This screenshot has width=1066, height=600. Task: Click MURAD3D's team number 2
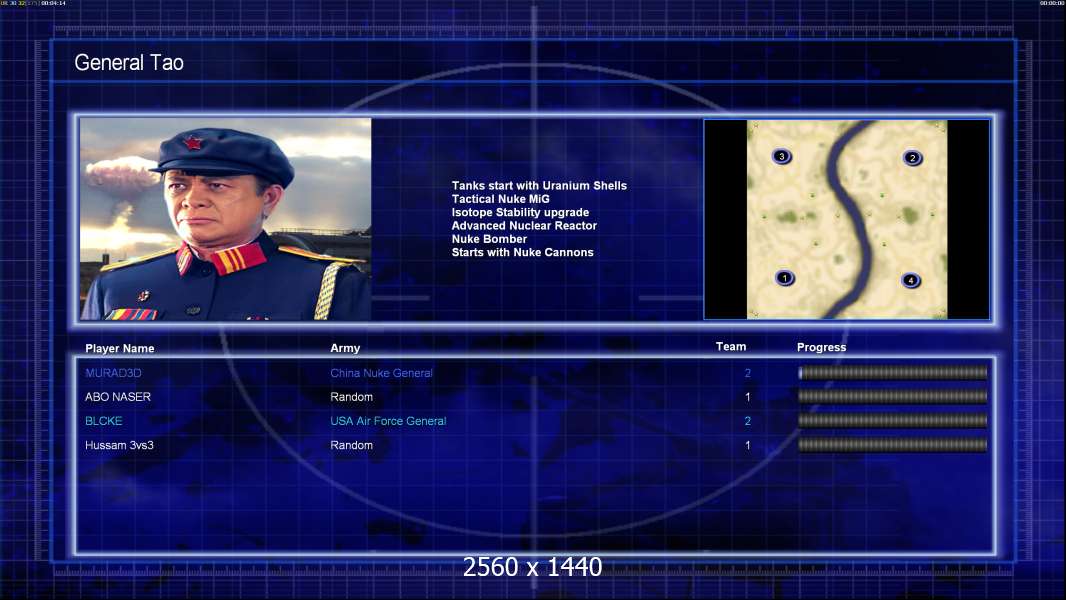[748, 373]
